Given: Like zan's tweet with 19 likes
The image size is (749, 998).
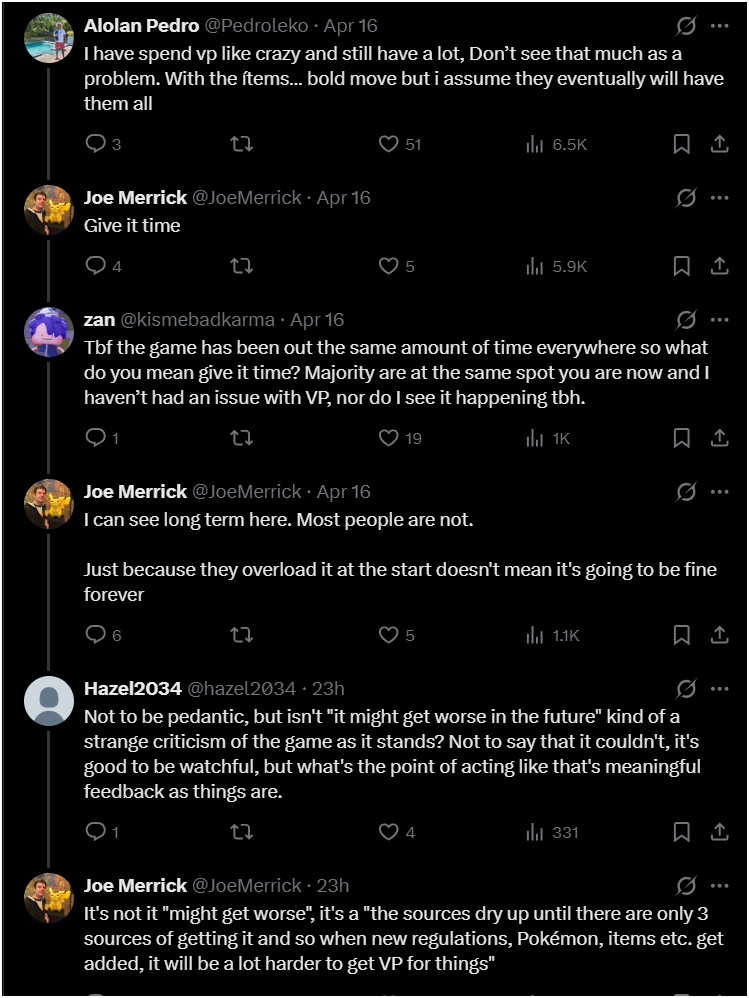Looking at the screenshot, I should click(389, 437).
